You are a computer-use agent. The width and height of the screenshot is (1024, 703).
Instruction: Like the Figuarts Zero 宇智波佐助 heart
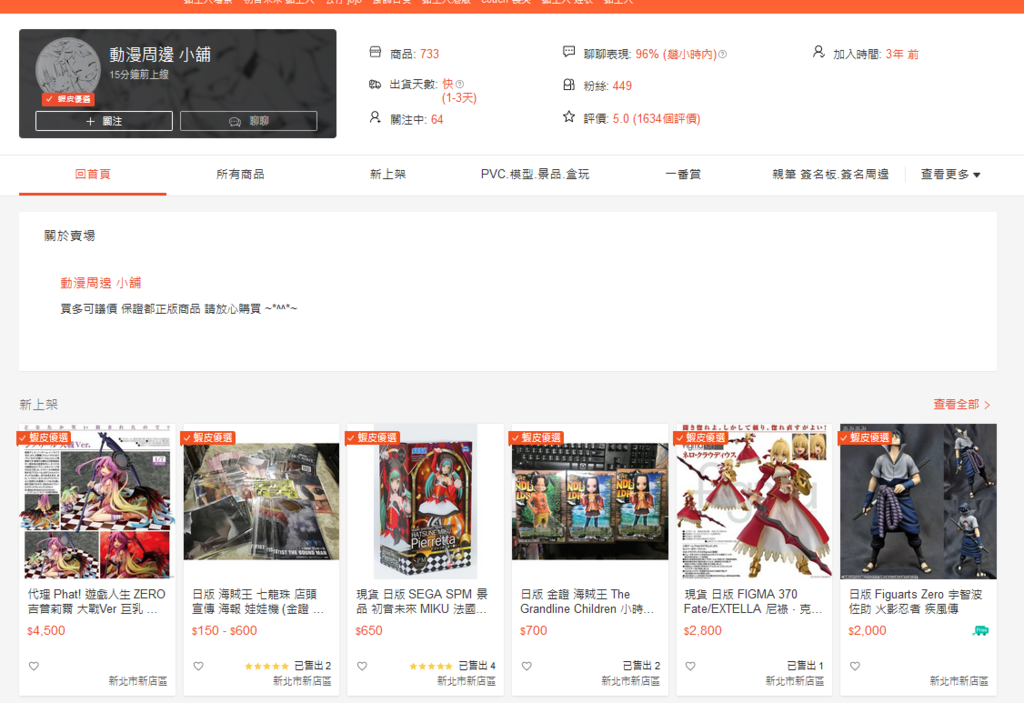(855, 666)
